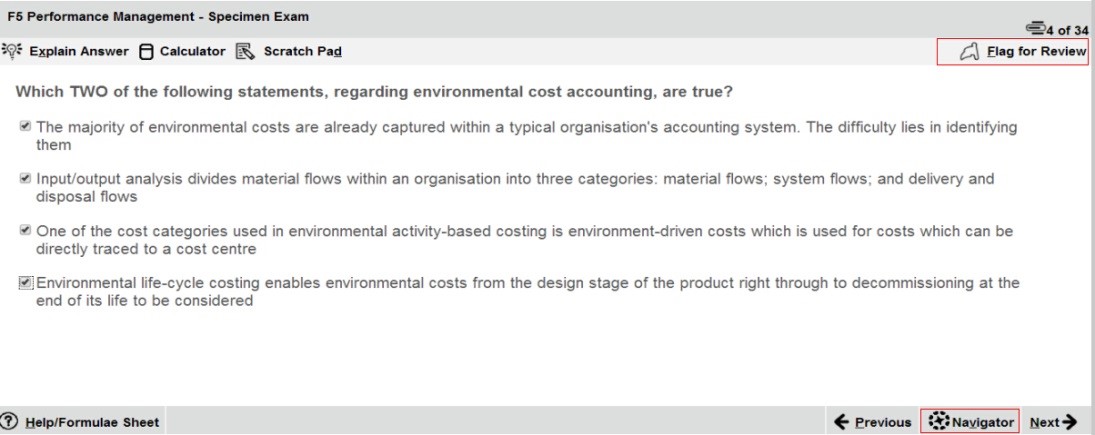Click the Calculator label
Screen dimensions: 1095x435
[193, 52]
